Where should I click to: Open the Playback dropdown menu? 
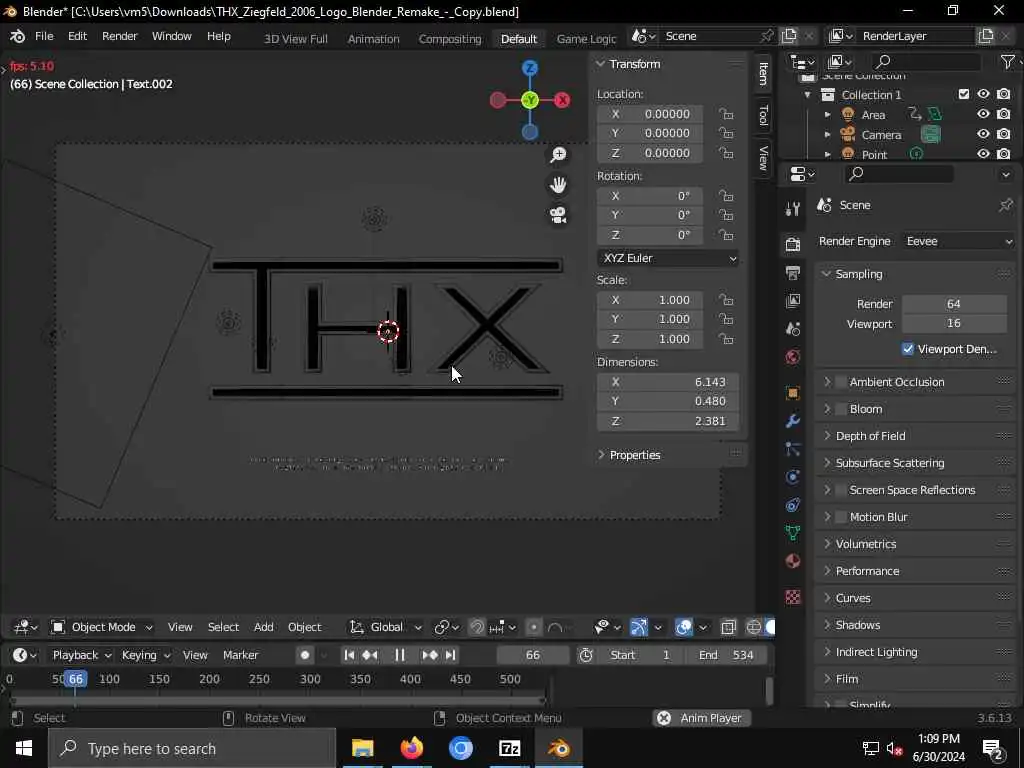(x=82, y=655)
